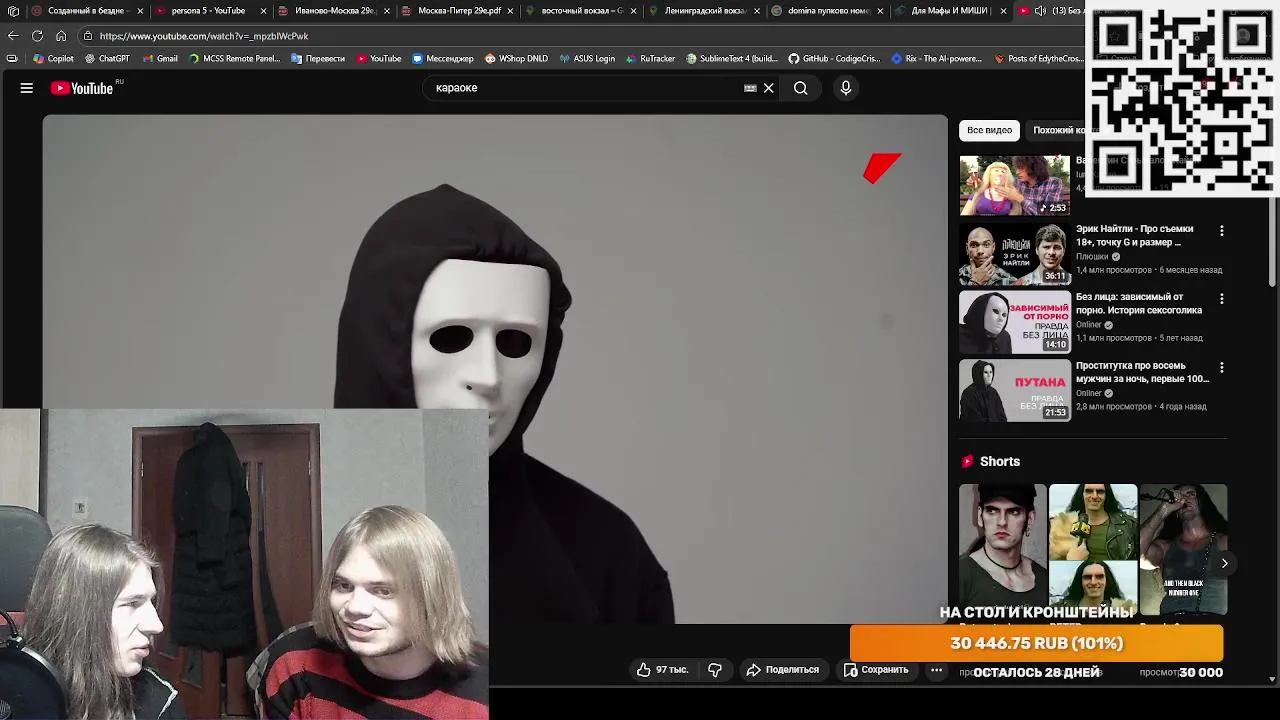The image size is (1280, 720).
Task: Show site information icon in address bar
Action: pyautogui.click(x=88, y=36)
